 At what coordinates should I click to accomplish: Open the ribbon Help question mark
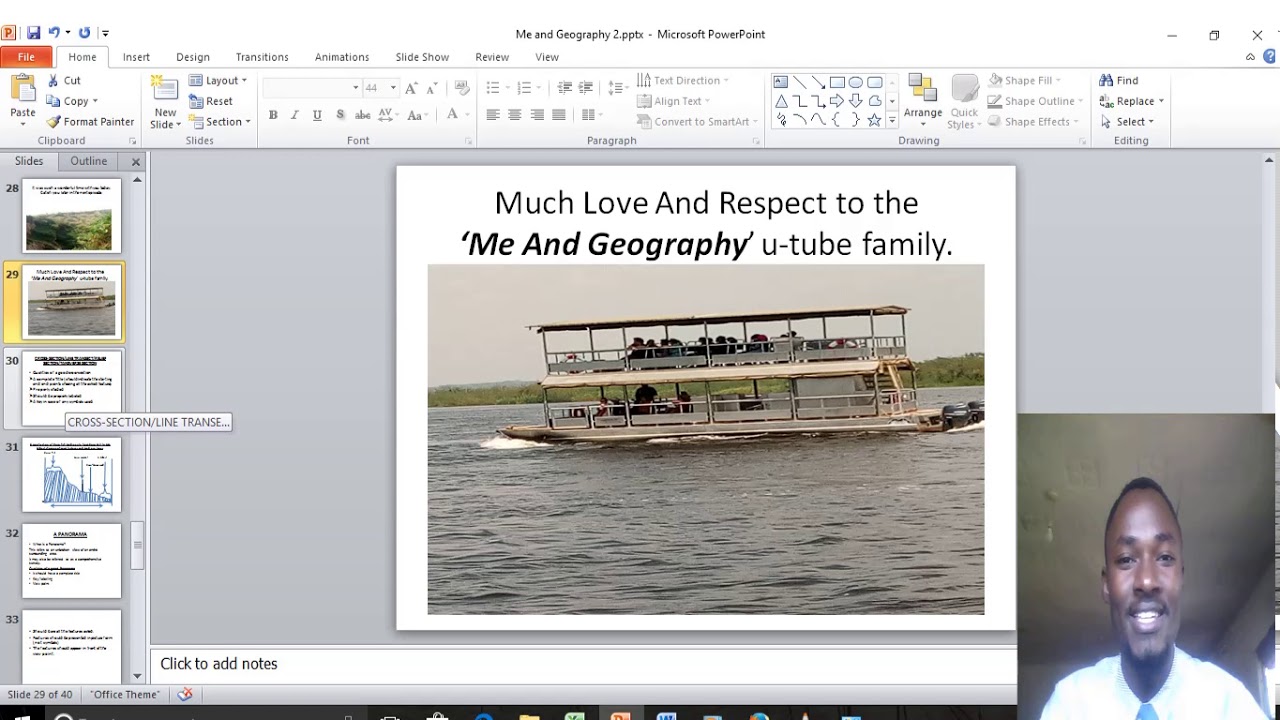coord(1268,57)
